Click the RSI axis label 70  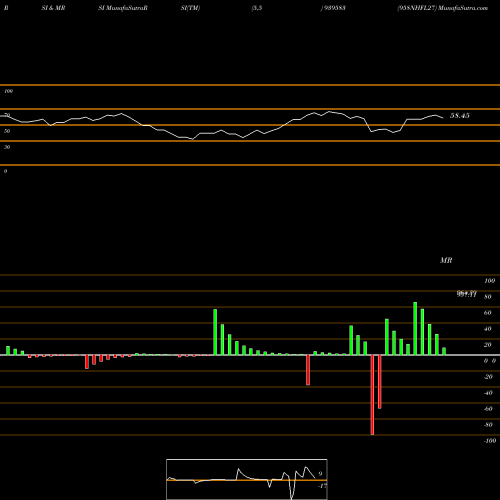click(7, 115)
